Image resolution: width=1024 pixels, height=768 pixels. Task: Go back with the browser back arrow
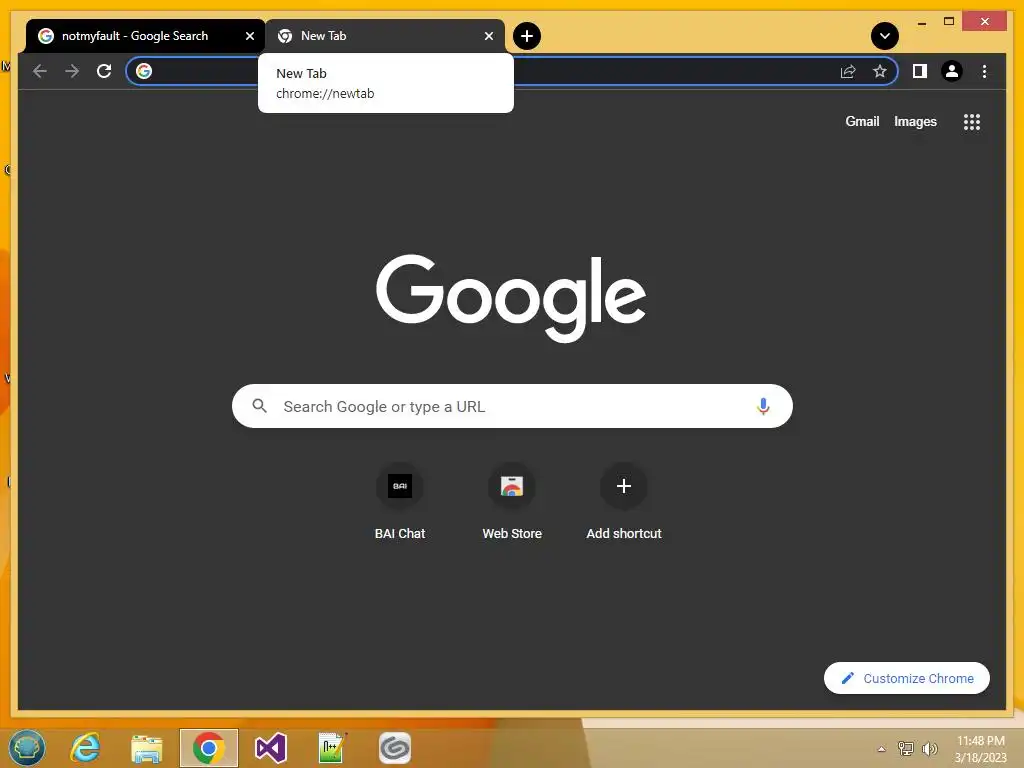tap(40, 71)
